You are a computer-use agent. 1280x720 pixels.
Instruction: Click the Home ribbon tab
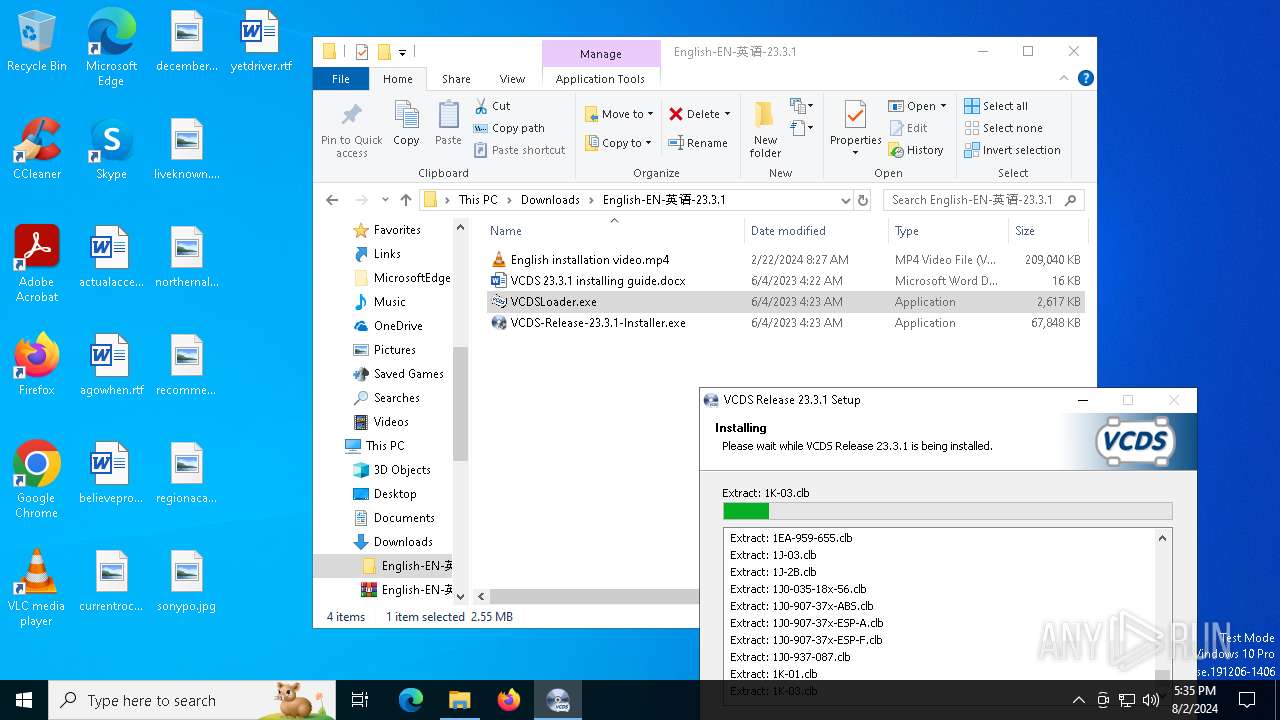397,79
